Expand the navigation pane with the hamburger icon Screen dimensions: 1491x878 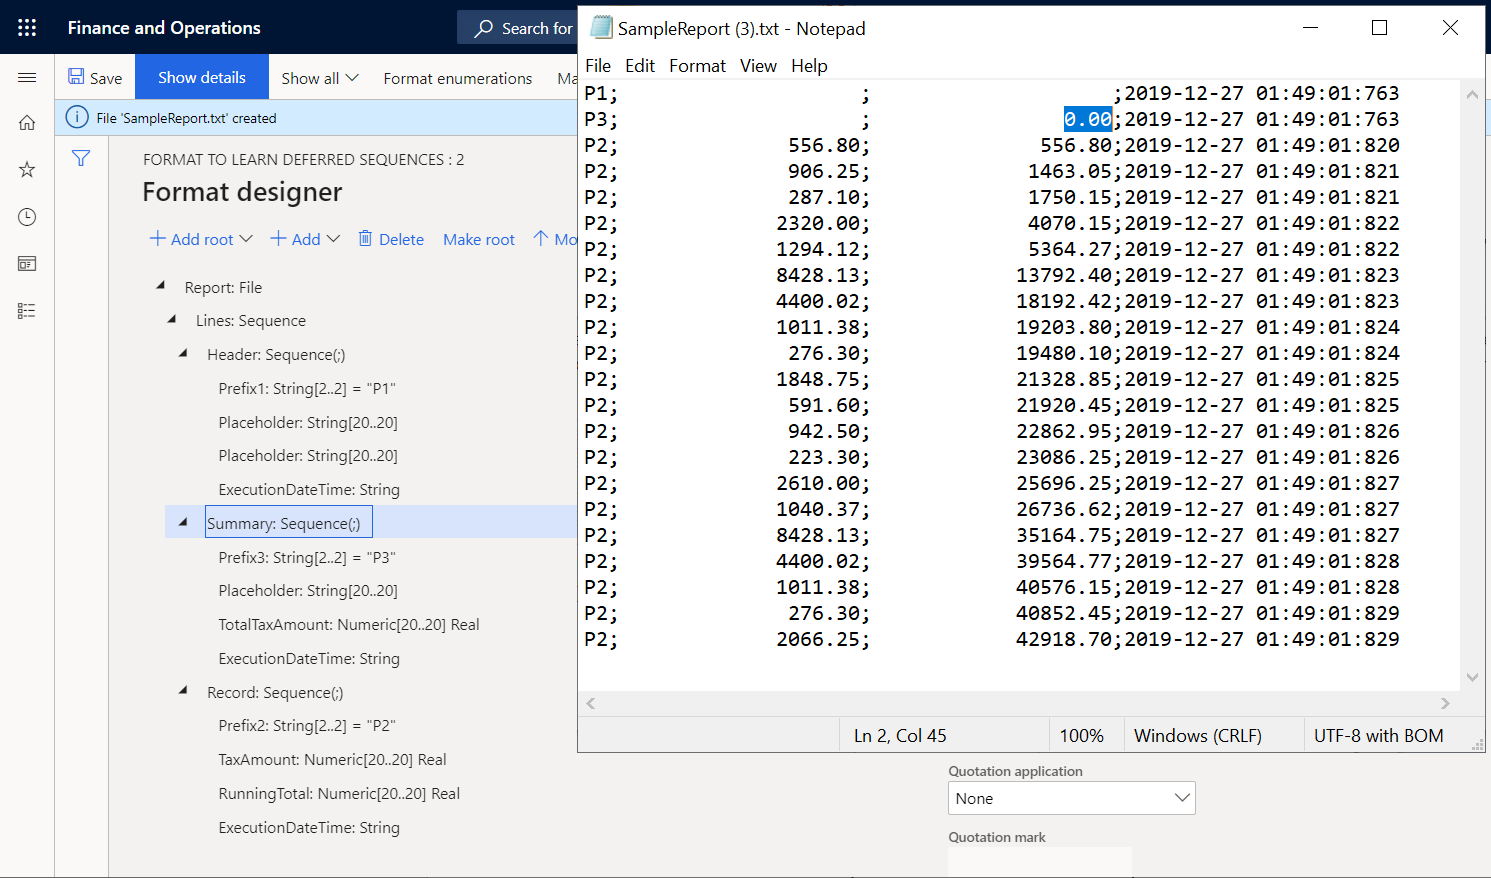tap(27, 77)
